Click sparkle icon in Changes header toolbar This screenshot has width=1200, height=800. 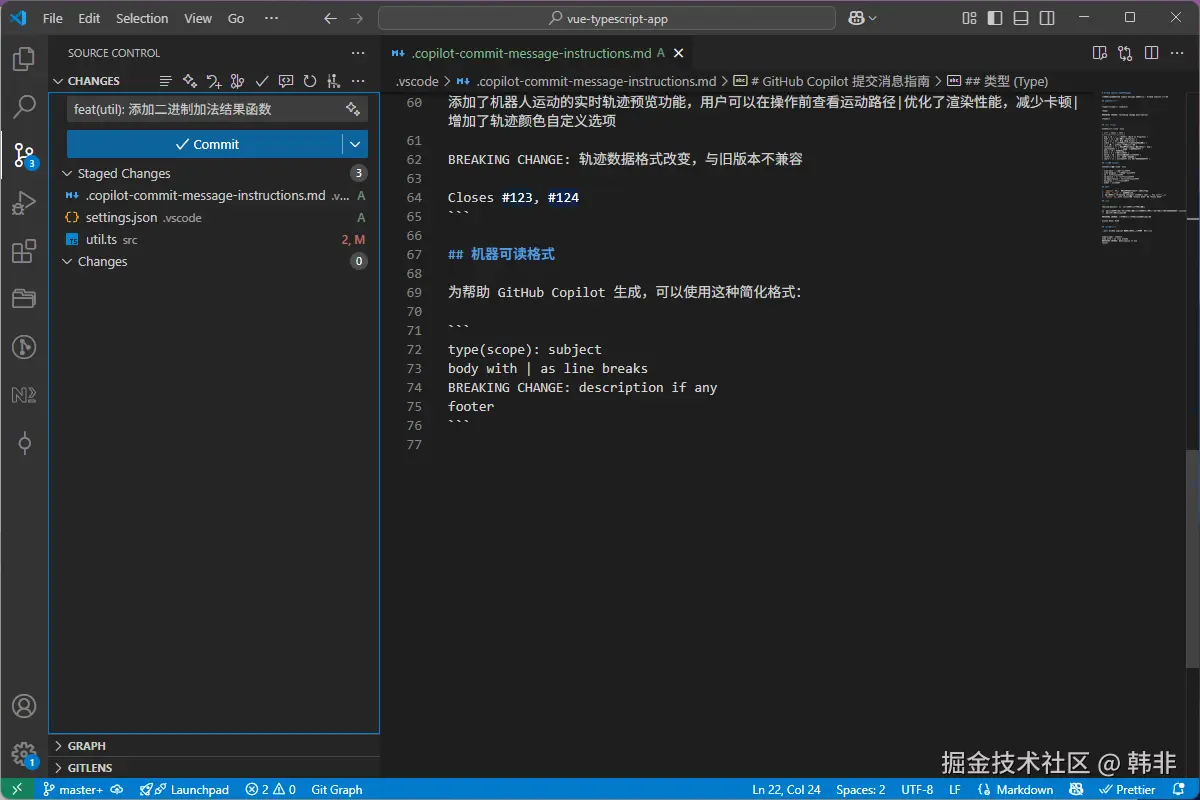pyautogui.click(x=190, y=81)
